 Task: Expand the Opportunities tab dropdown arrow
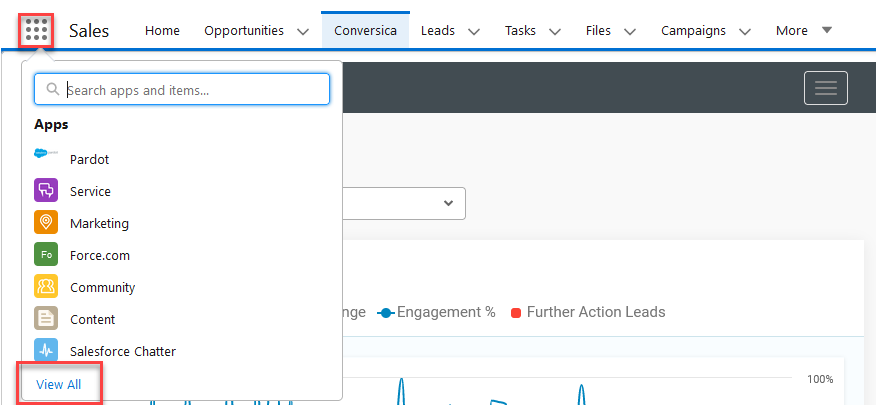[303, 31]
